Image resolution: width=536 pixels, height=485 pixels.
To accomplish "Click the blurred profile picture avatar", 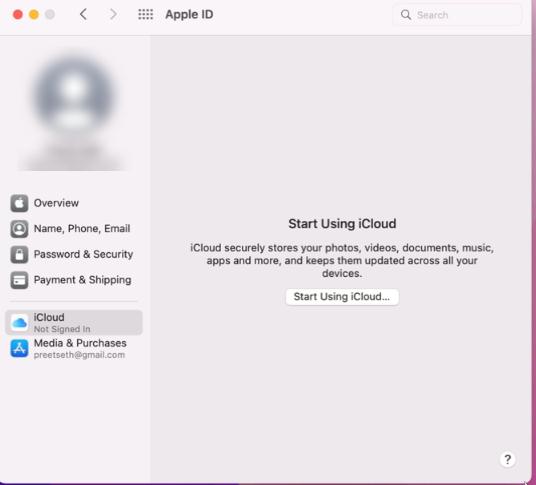I will tap(74, 91).
